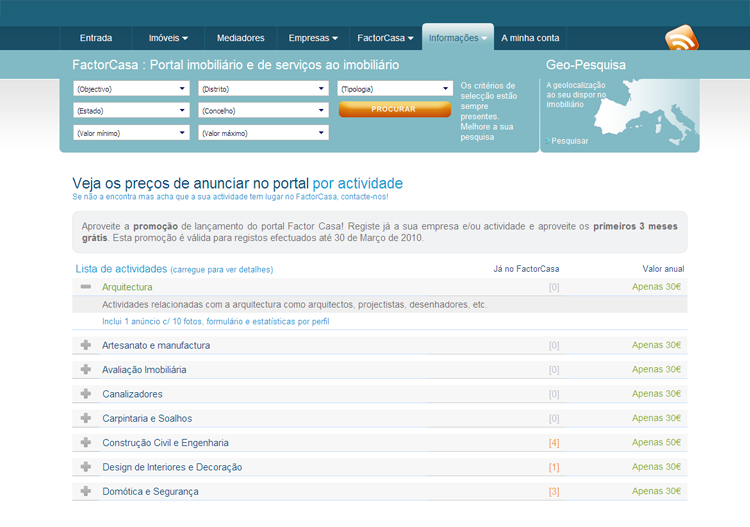Viewport: 750px width, 527px height.
Task: Click the Geo-Pesquisa heading
Action: click(x=585, y=65)
